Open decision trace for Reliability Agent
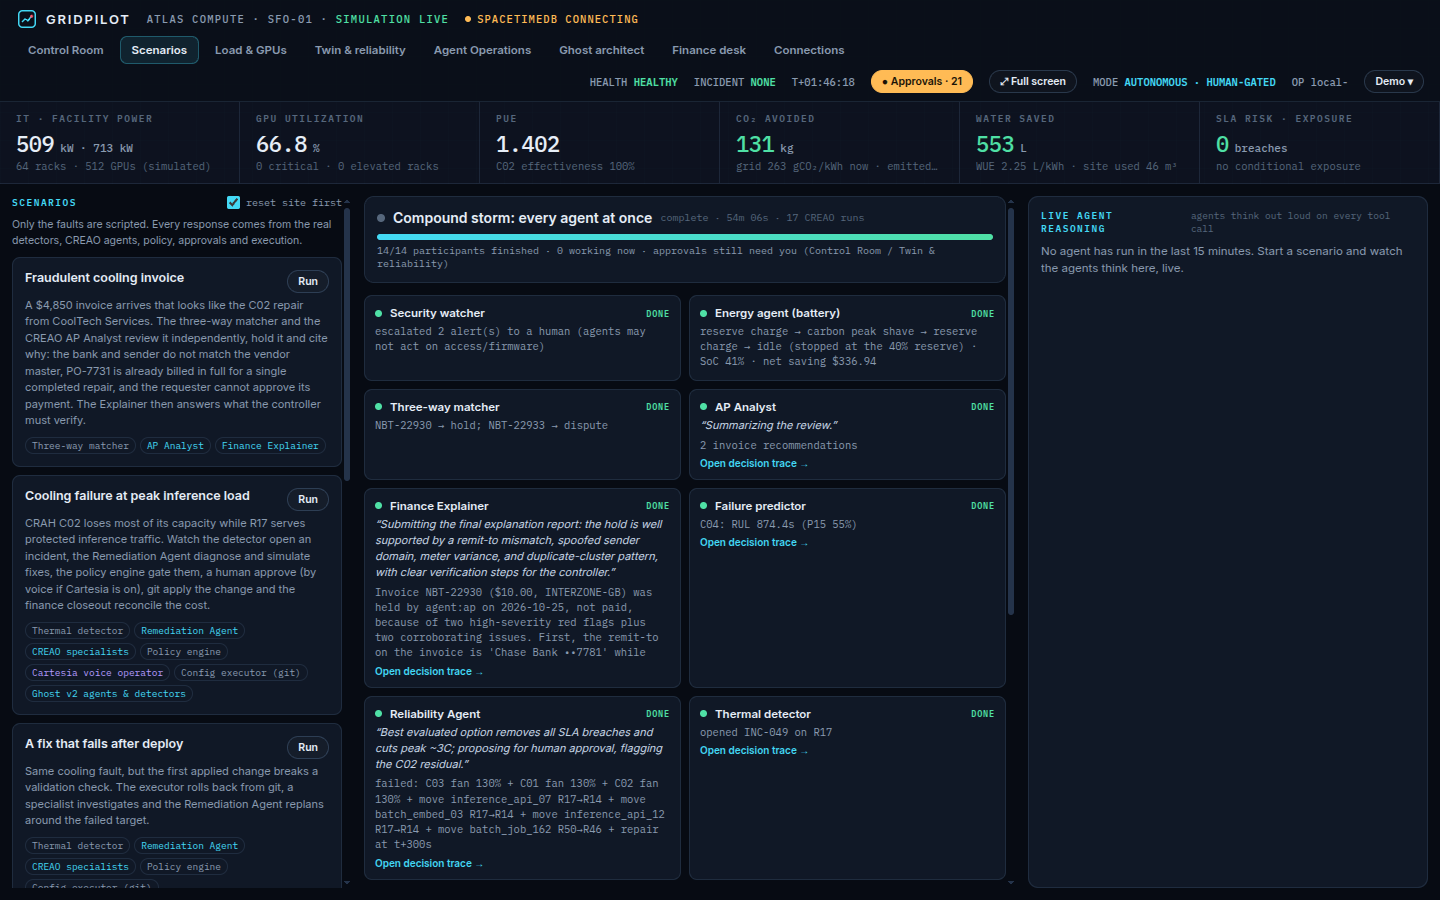The width and height of the screenshot is (1440, 900). pos(429,864)
